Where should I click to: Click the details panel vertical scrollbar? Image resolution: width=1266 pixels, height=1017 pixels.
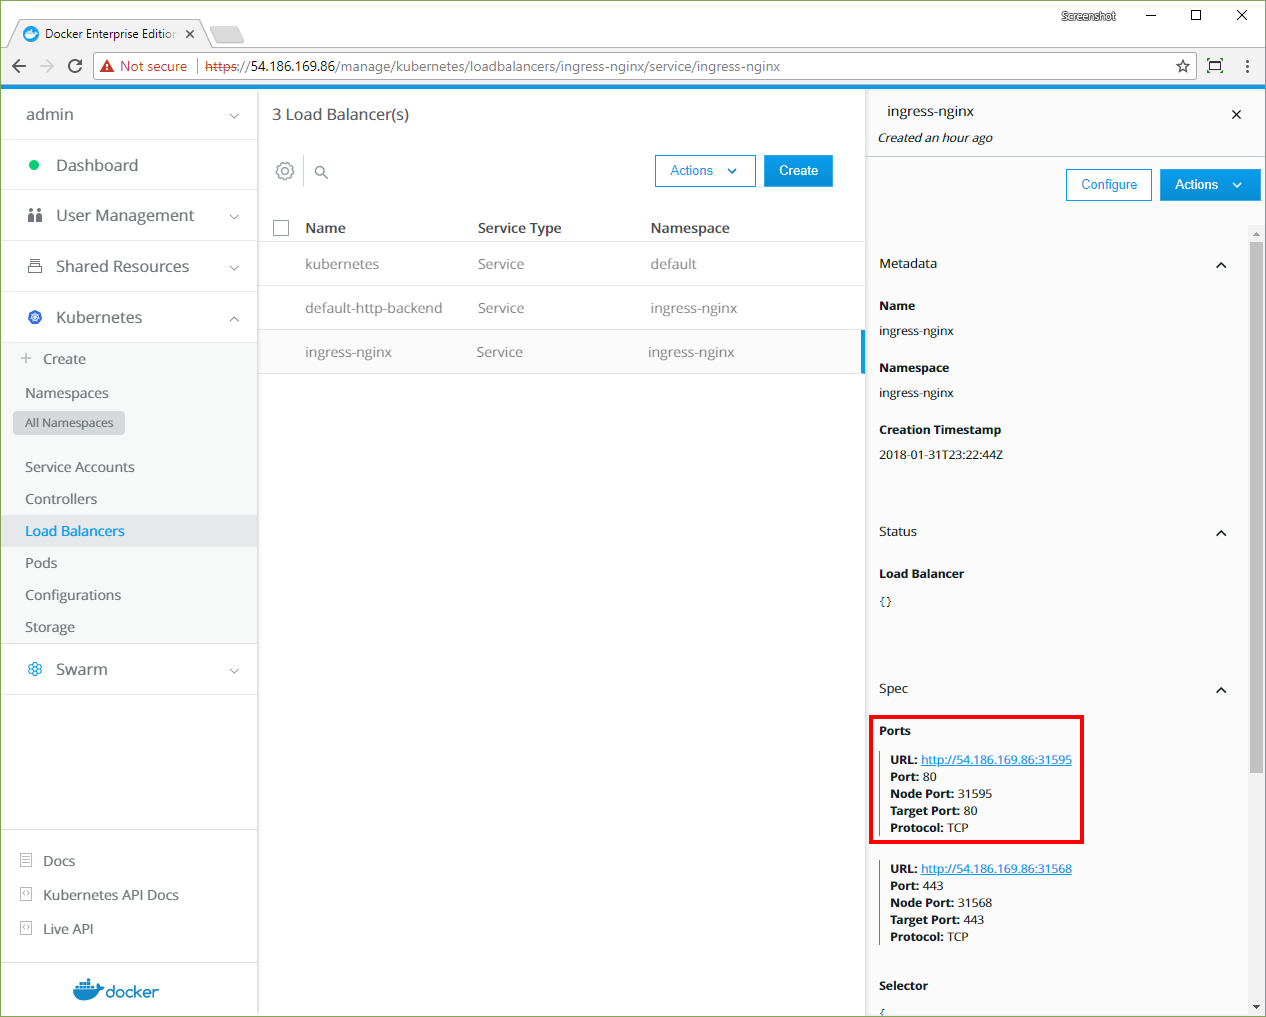tap(1256, 507)
